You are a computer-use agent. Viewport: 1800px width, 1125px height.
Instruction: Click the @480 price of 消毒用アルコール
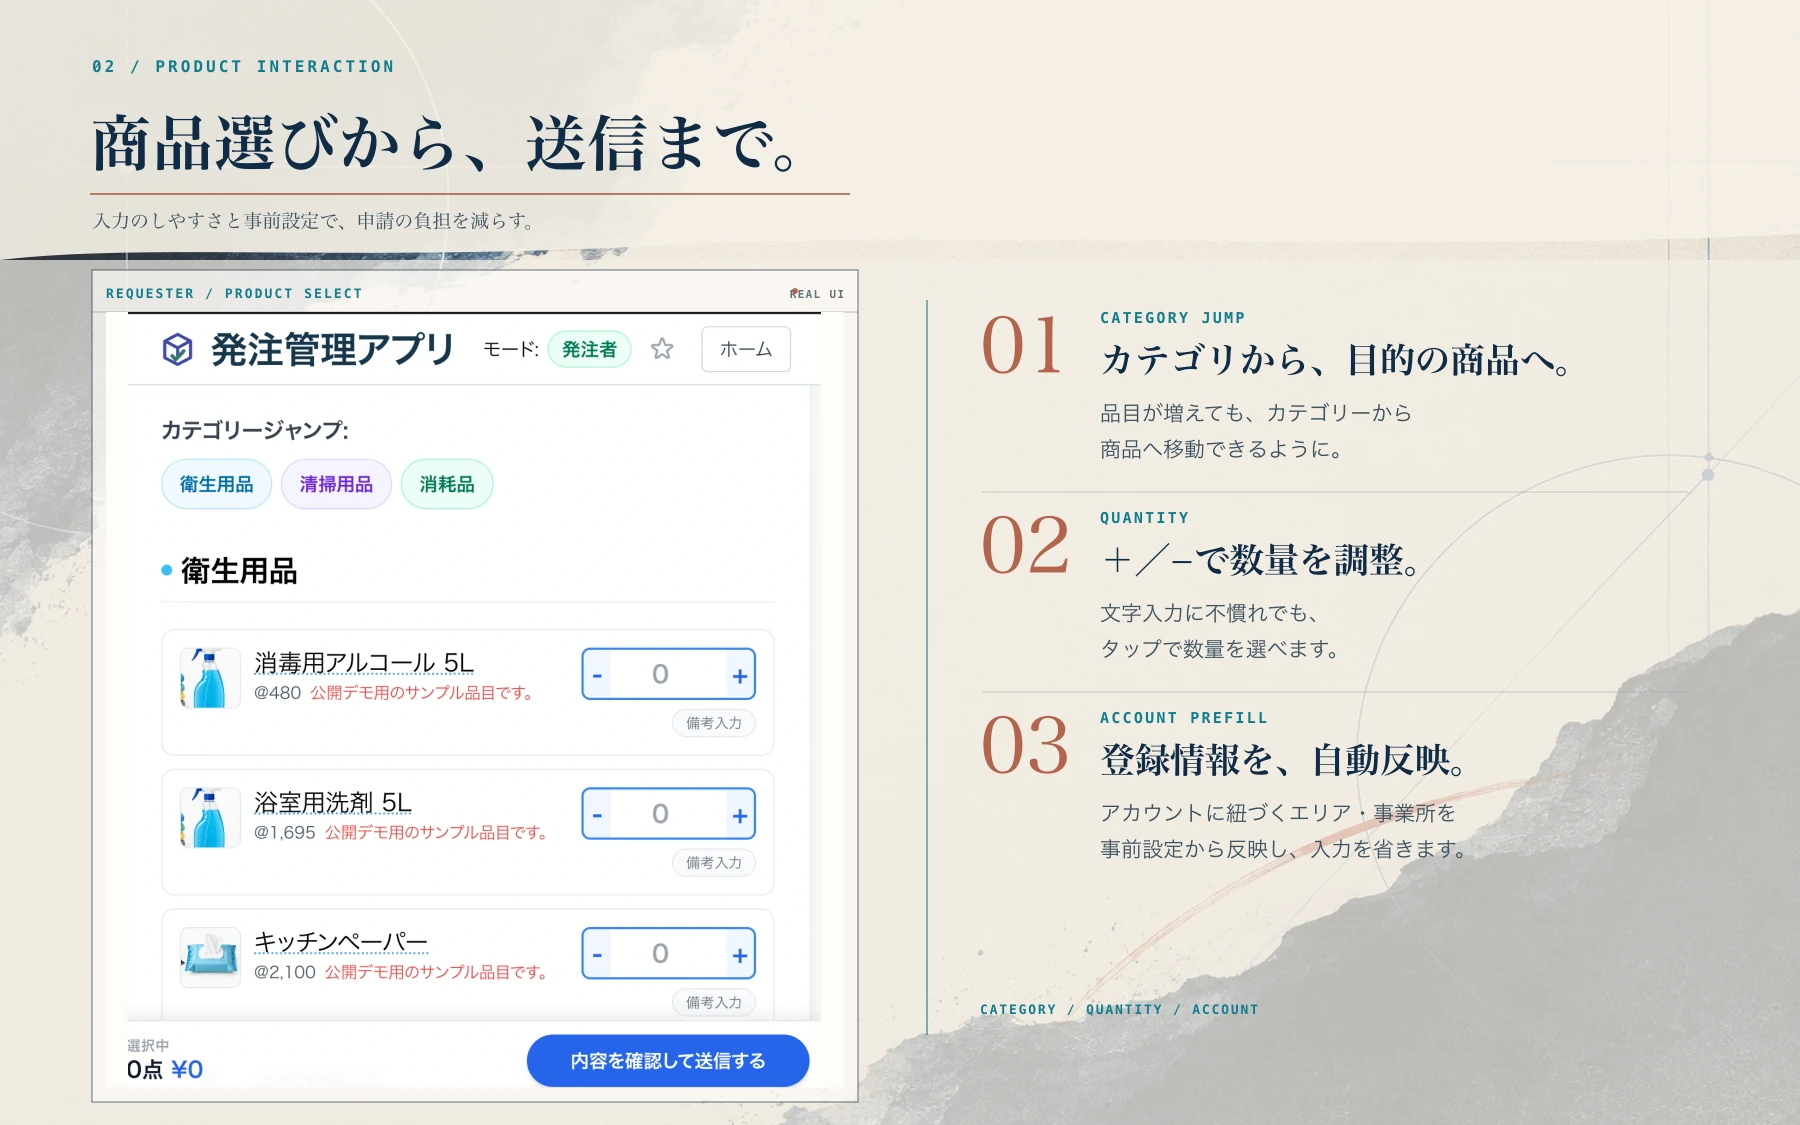pos(277,693)
